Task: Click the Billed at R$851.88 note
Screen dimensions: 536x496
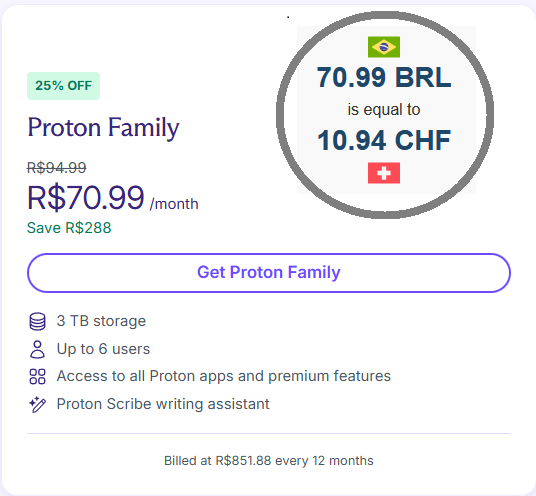Action: click(269, 461)
